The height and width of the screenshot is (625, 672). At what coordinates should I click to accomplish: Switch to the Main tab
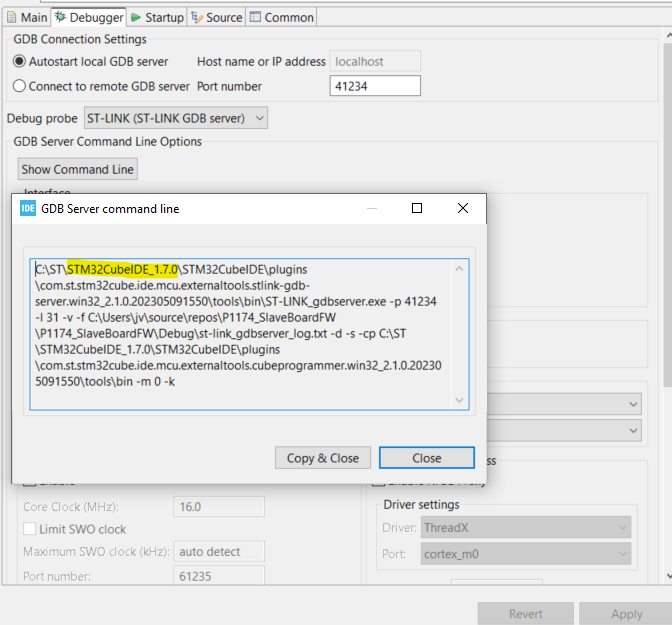tap(27, 18)
